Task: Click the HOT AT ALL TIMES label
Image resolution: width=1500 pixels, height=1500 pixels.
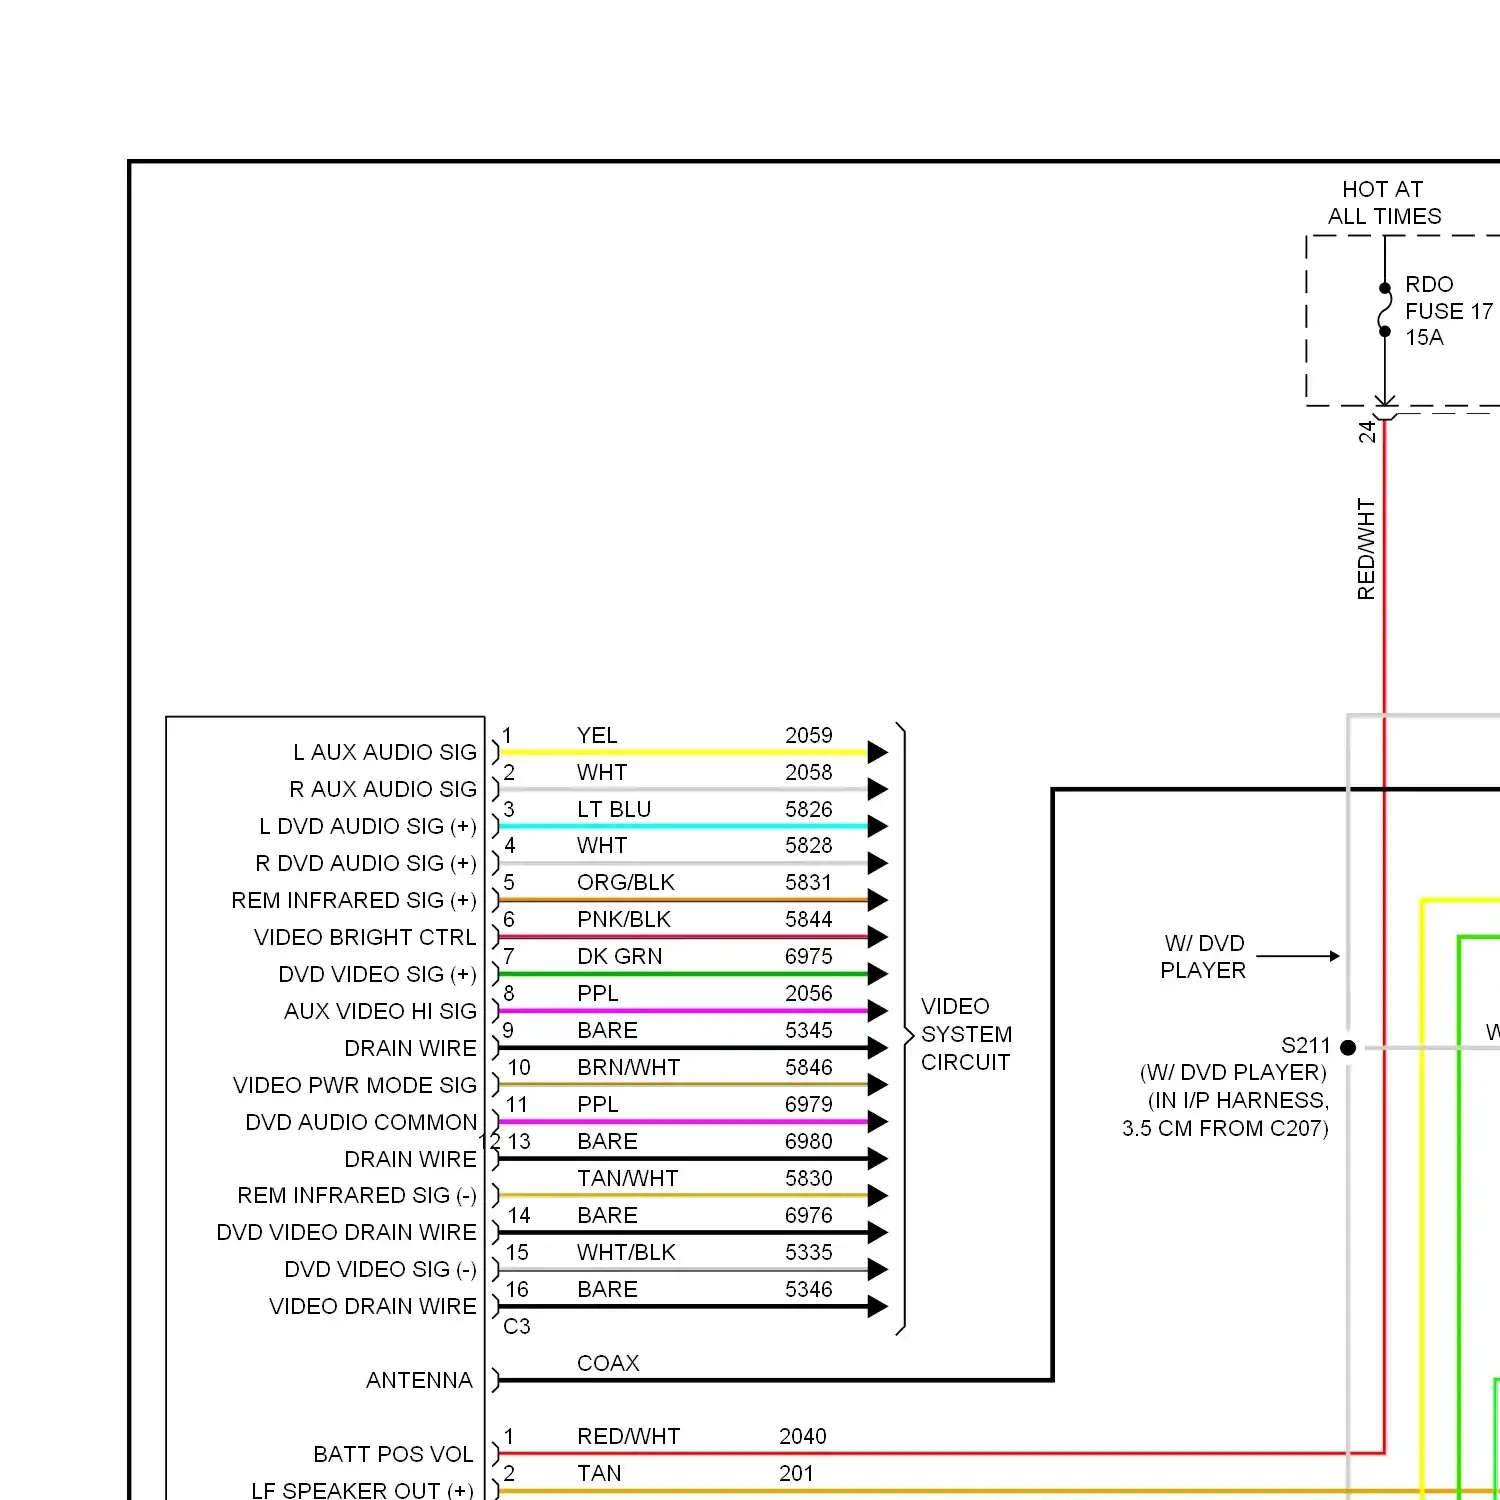Action: [x=1384, y=203]
